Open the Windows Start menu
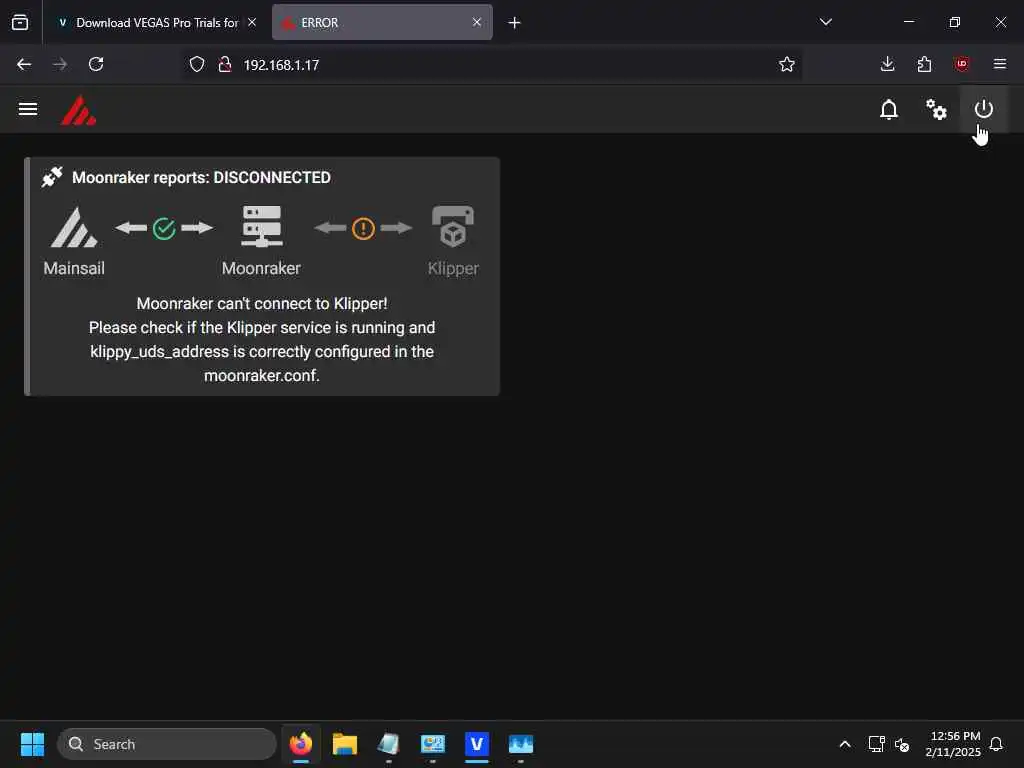The width and height of the screenshot is (1024, 768). click(x=32, y=744)
